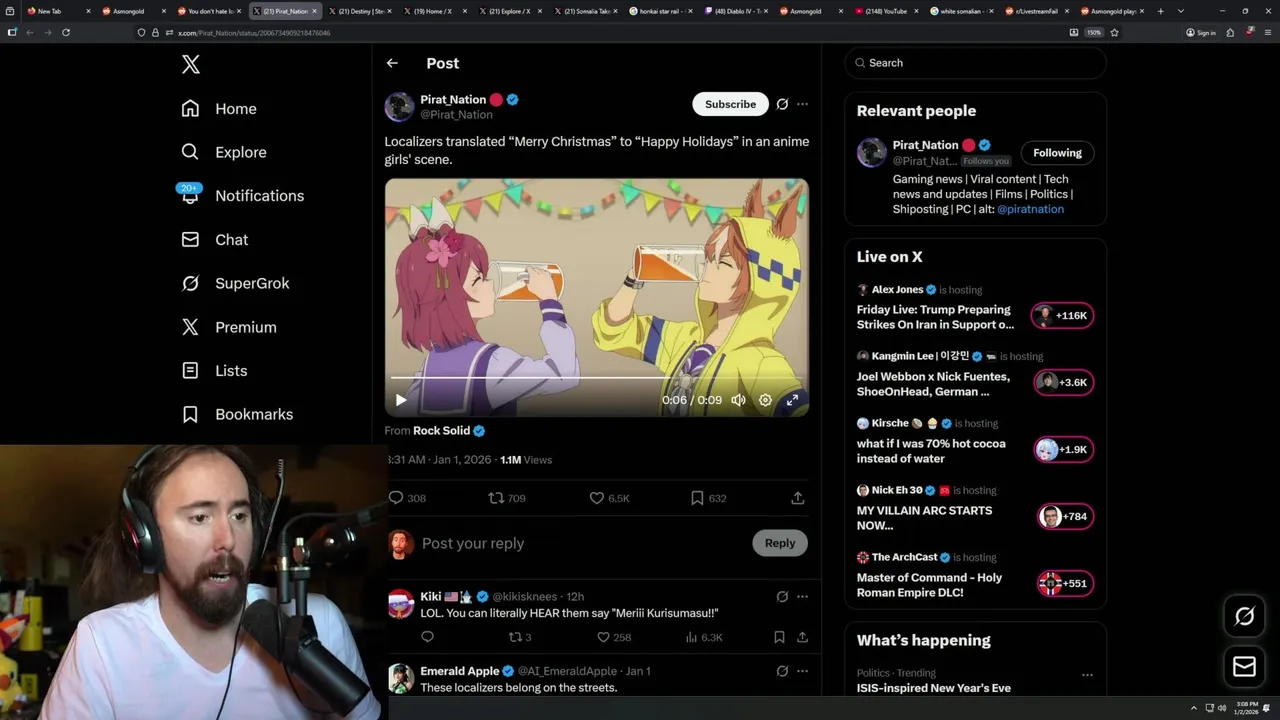Open Notifications in the sidebar
This screenshot has height=720, width=1280.
pyautogui.click(x=242, y=196)
